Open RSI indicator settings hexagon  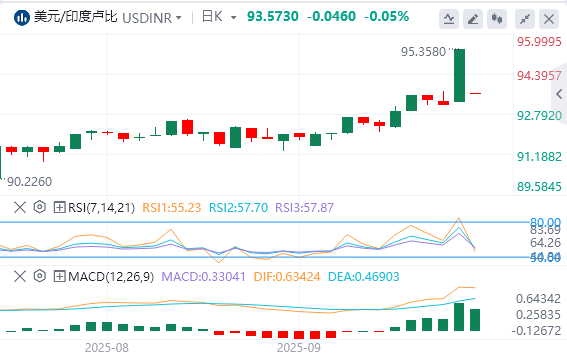click(x=39, y=207)
